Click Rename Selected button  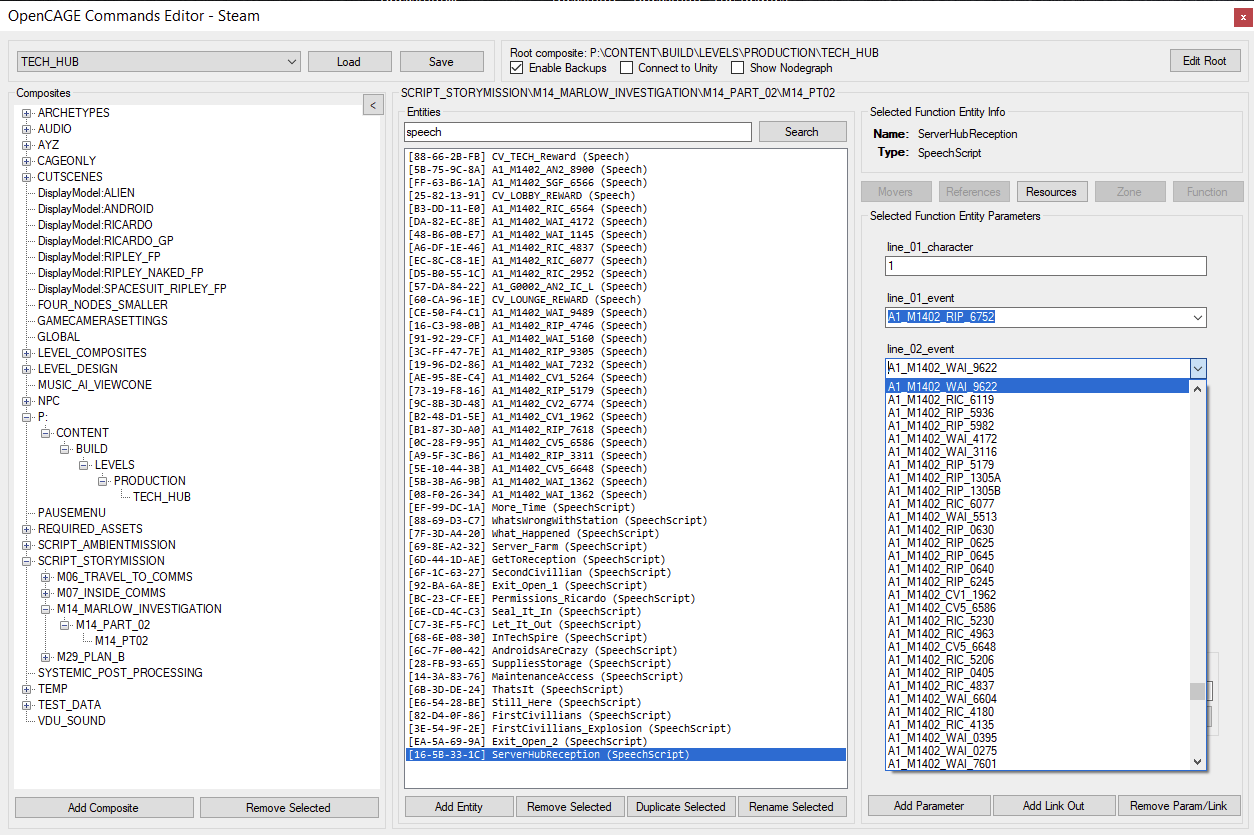pyautogui.click(x=792, y=807)
